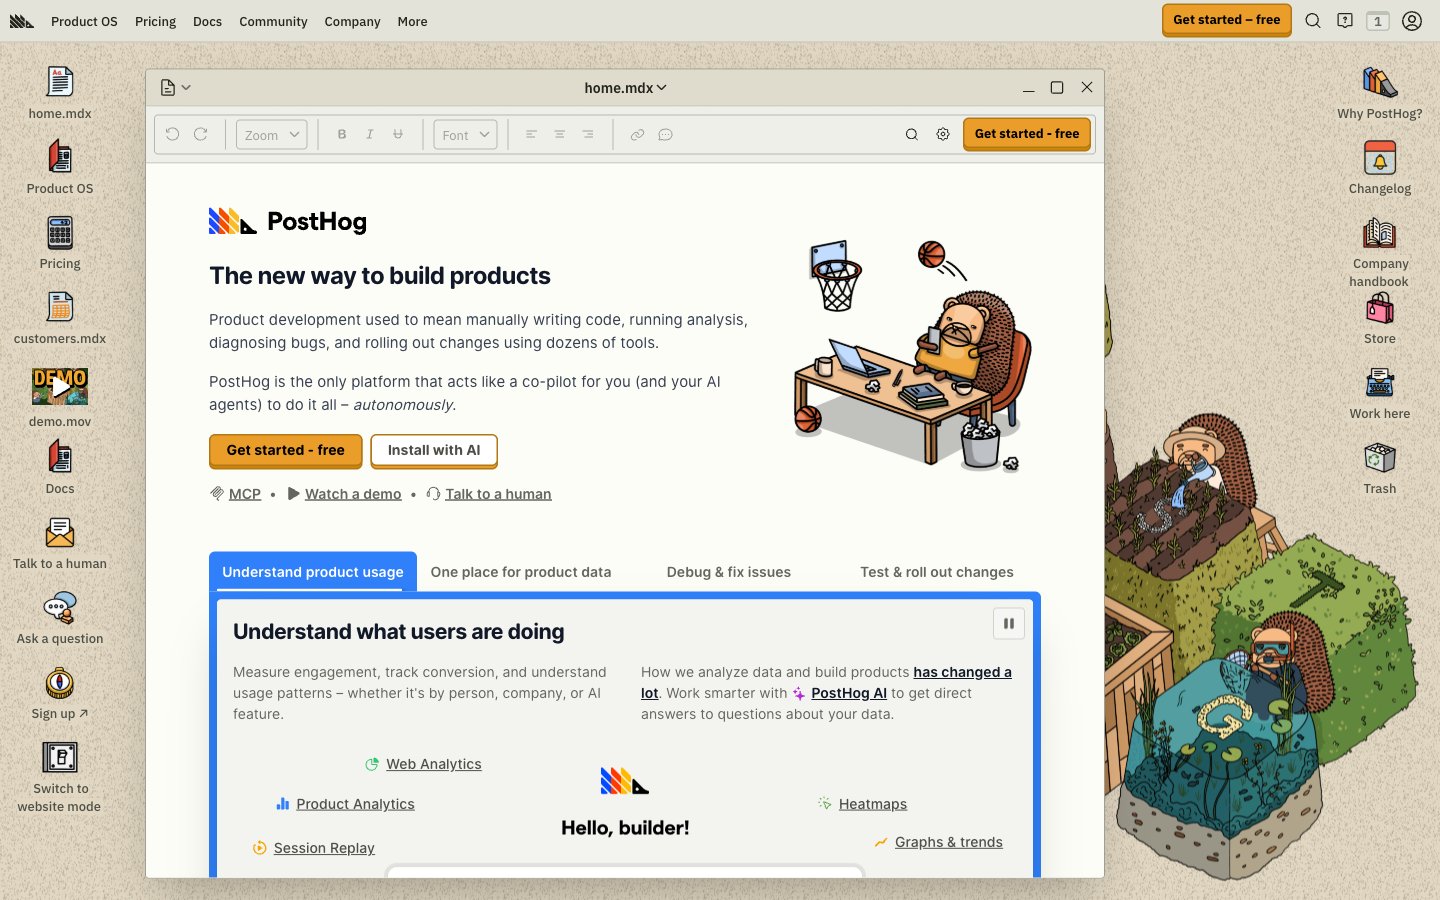Screen dimensions: 1440x900
Task: Open Ask a question desktop icon
Action: 60,618
